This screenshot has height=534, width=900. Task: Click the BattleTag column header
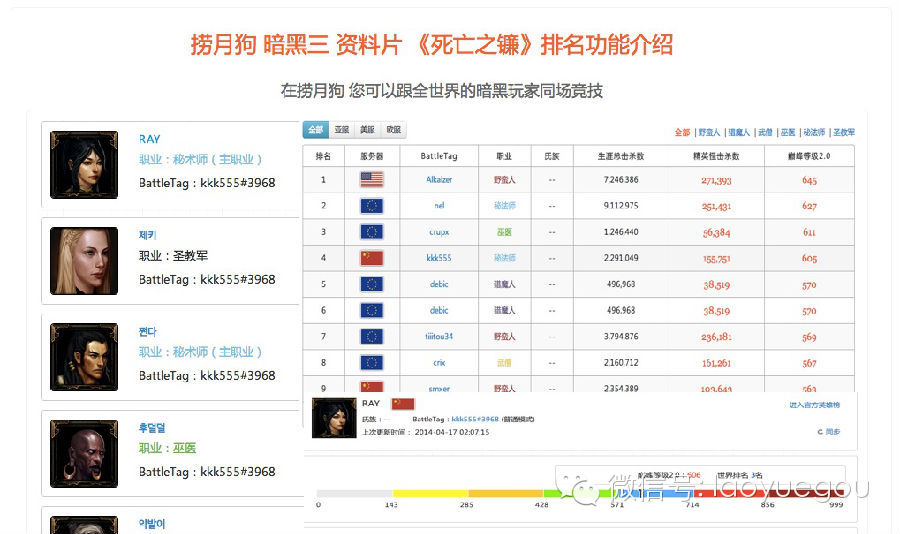(x=439, y=156)
